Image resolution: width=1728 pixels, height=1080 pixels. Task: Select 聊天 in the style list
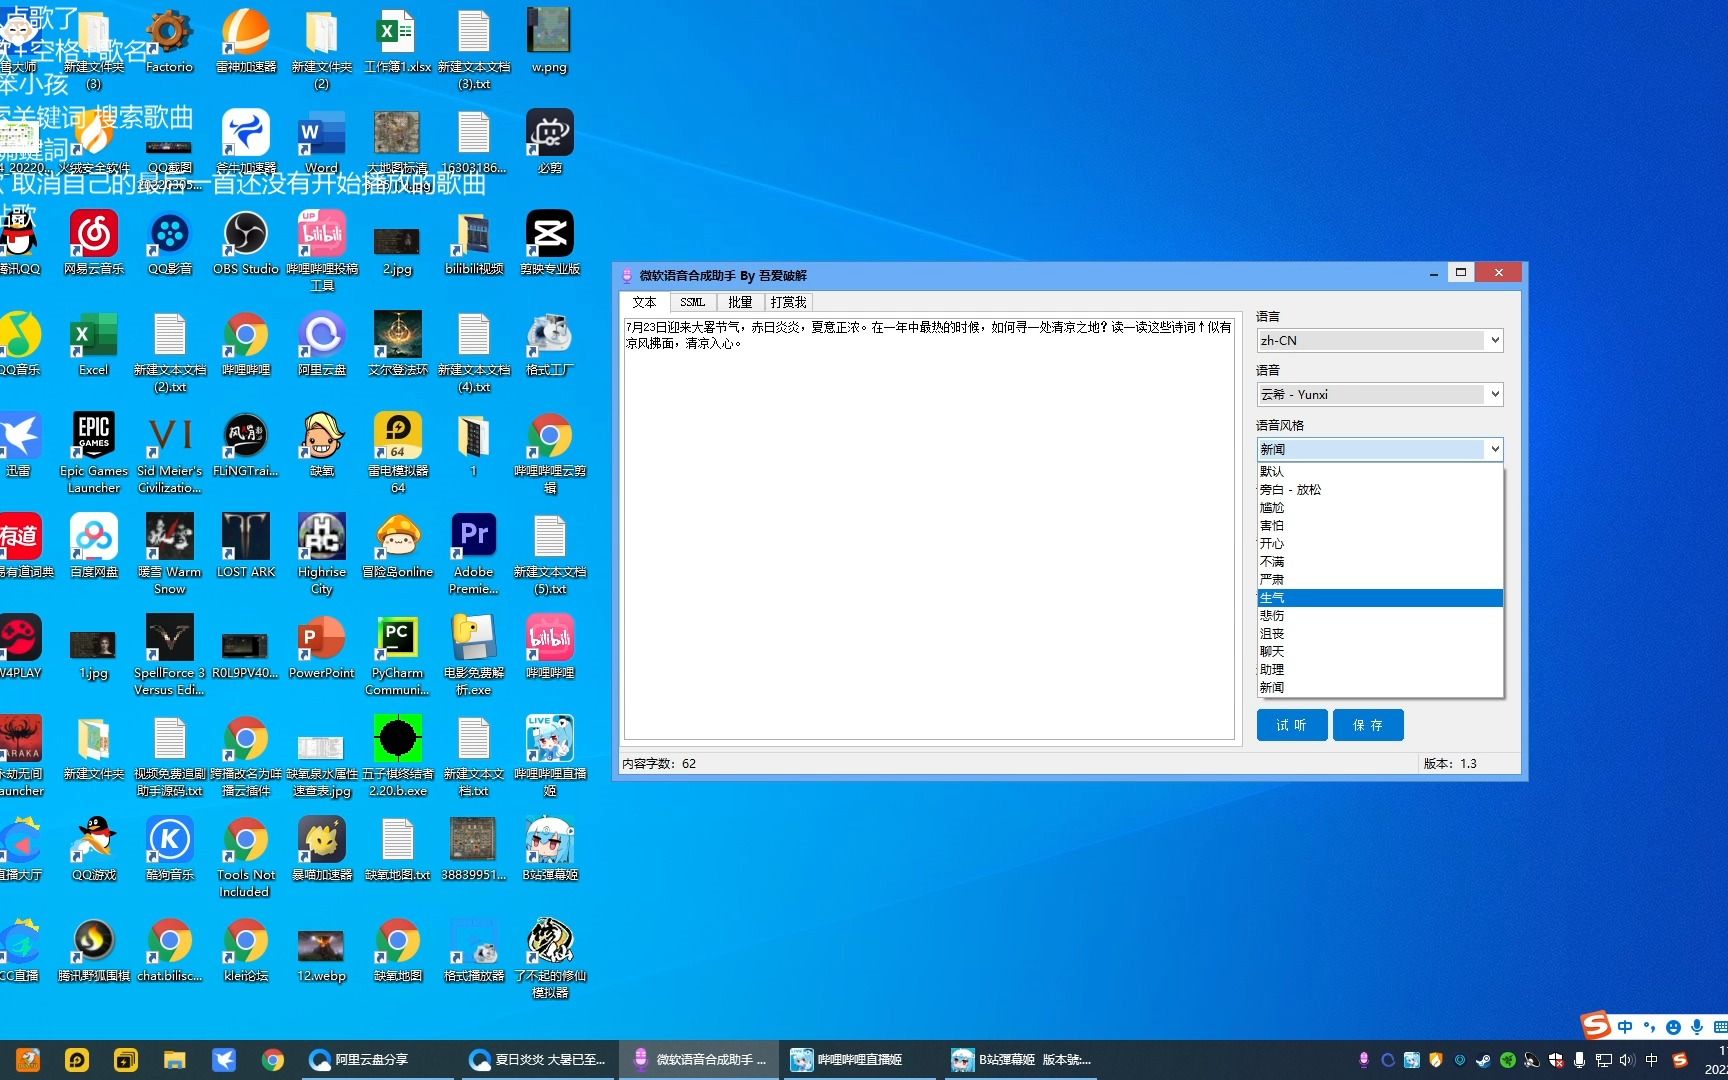click(1380, 651)
